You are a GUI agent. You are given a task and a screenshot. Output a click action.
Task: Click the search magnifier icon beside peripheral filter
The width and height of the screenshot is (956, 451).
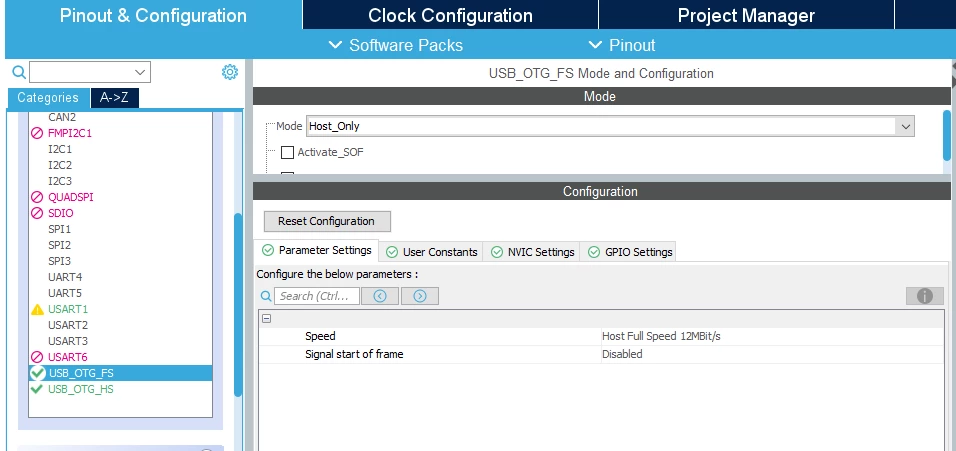(19, 73)
